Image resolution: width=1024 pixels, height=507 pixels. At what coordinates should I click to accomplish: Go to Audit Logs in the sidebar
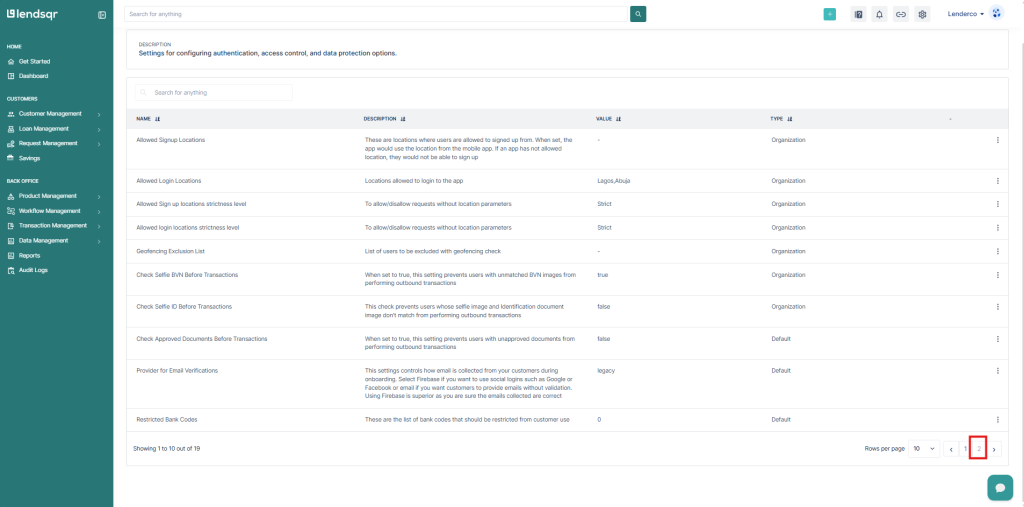[33, 270]
